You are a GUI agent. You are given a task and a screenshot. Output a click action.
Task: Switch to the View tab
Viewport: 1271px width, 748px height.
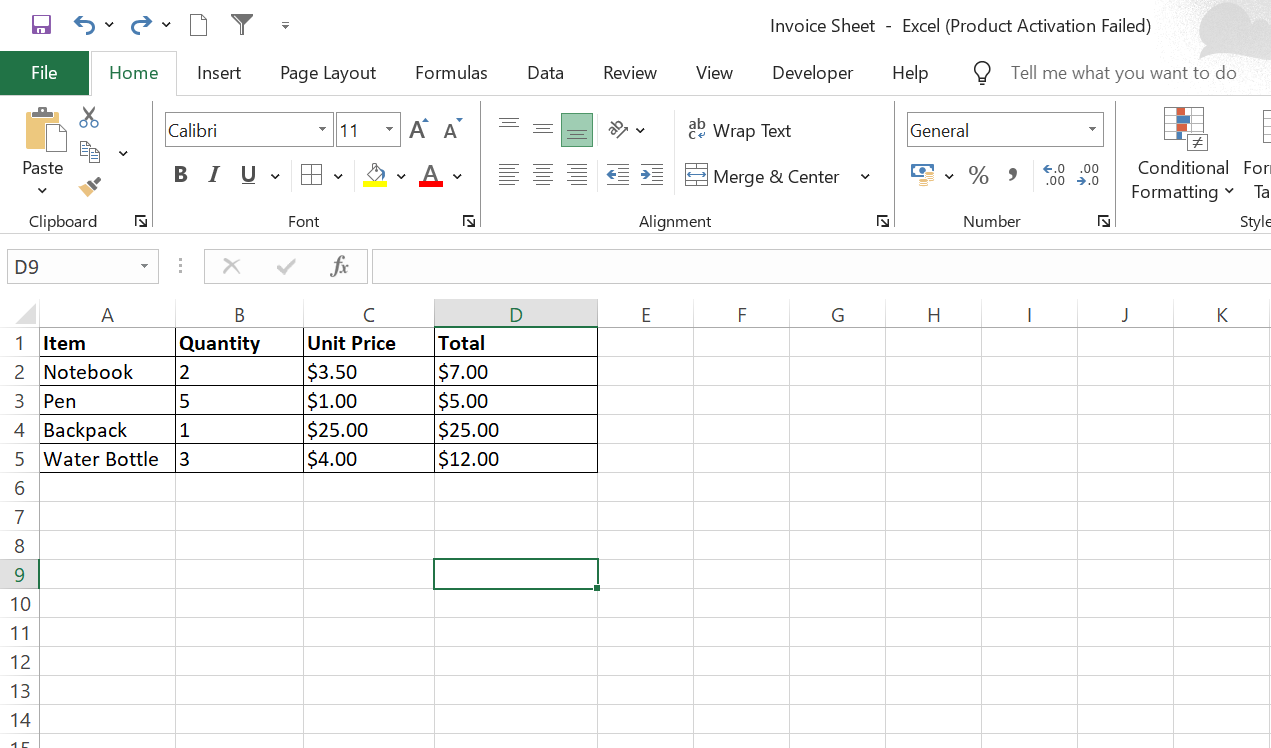pos(714,73)
